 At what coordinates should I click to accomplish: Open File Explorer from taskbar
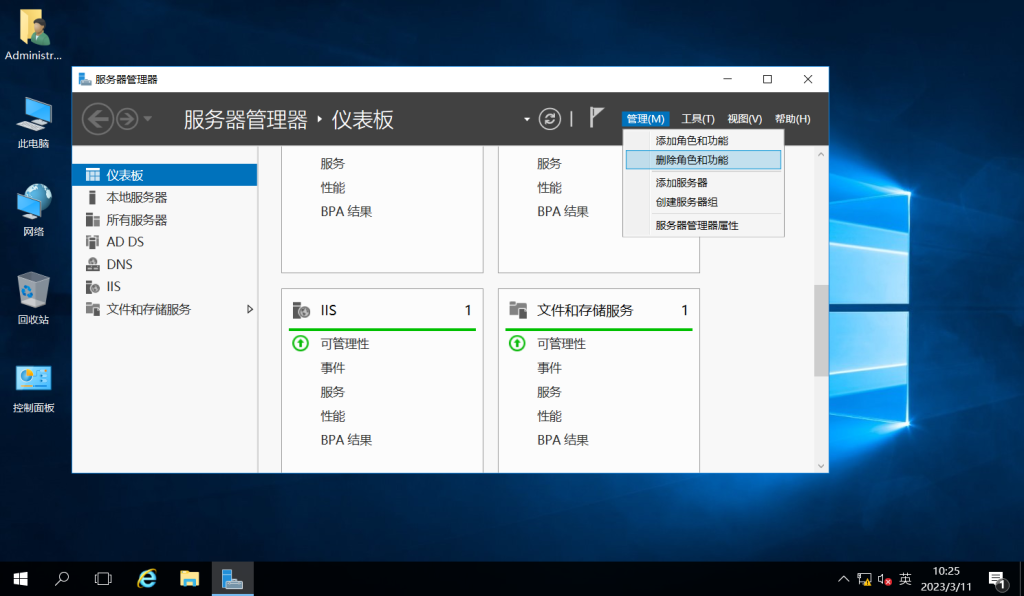pyautogui.click(x=189, y=579)
